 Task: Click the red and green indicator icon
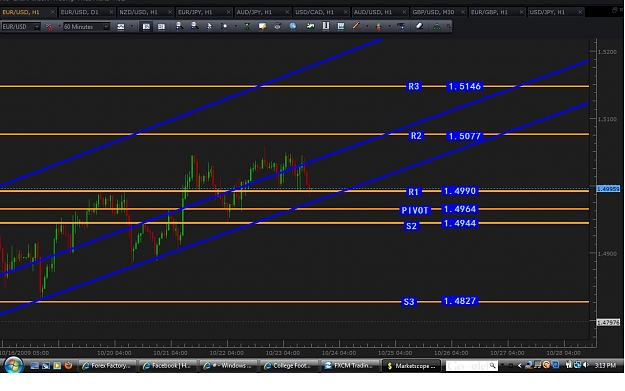tap(378, 27)
